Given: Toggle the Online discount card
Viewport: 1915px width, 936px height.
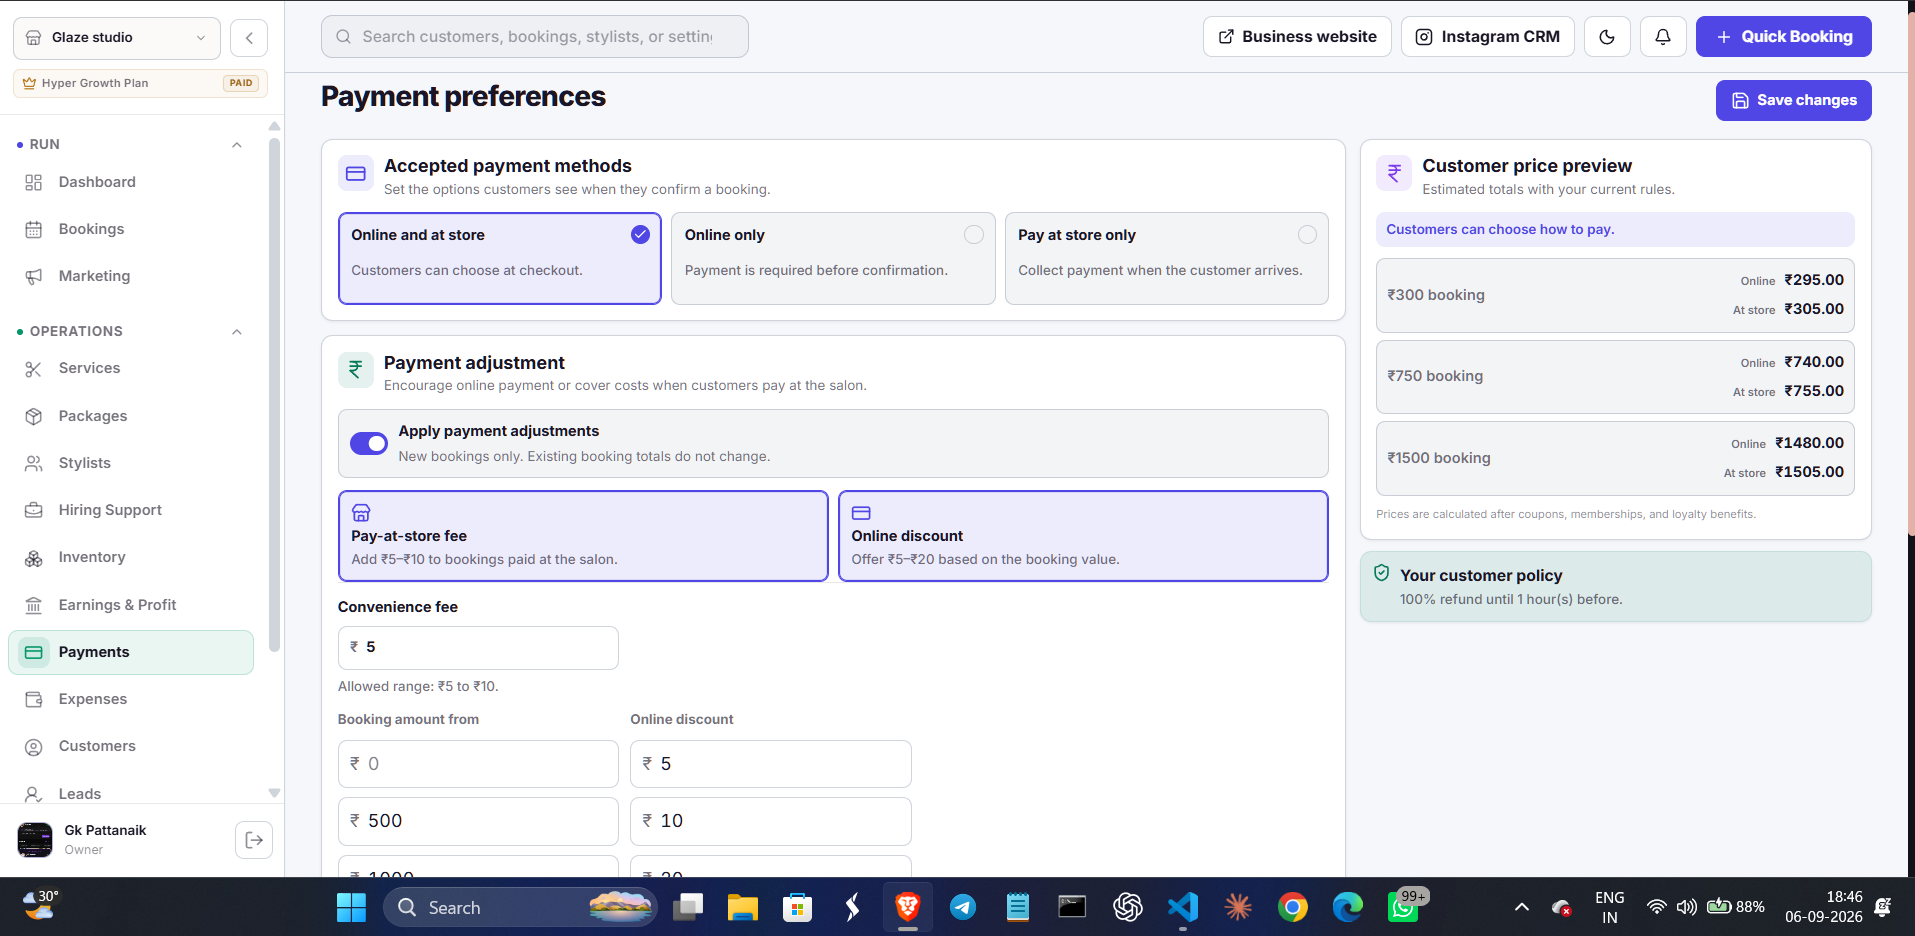Looking at the screenshot, I should click(1083, 536).
